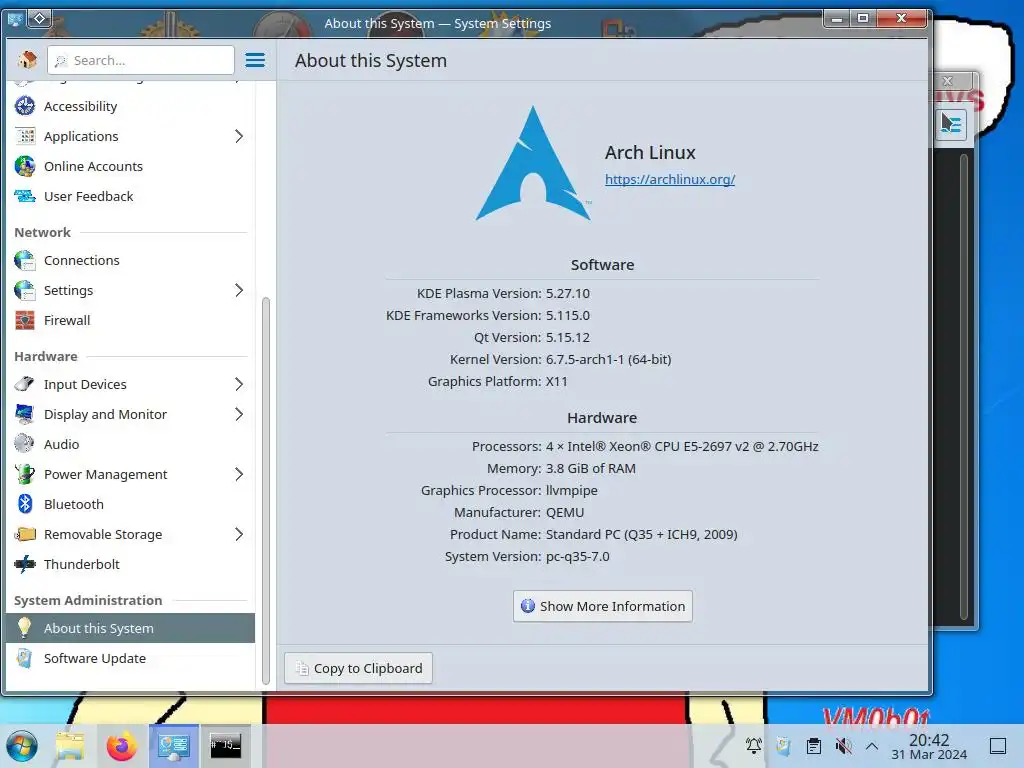Expand the Display and Monitor chevron
Screen dimensions: 1024x768
[239, 415]
